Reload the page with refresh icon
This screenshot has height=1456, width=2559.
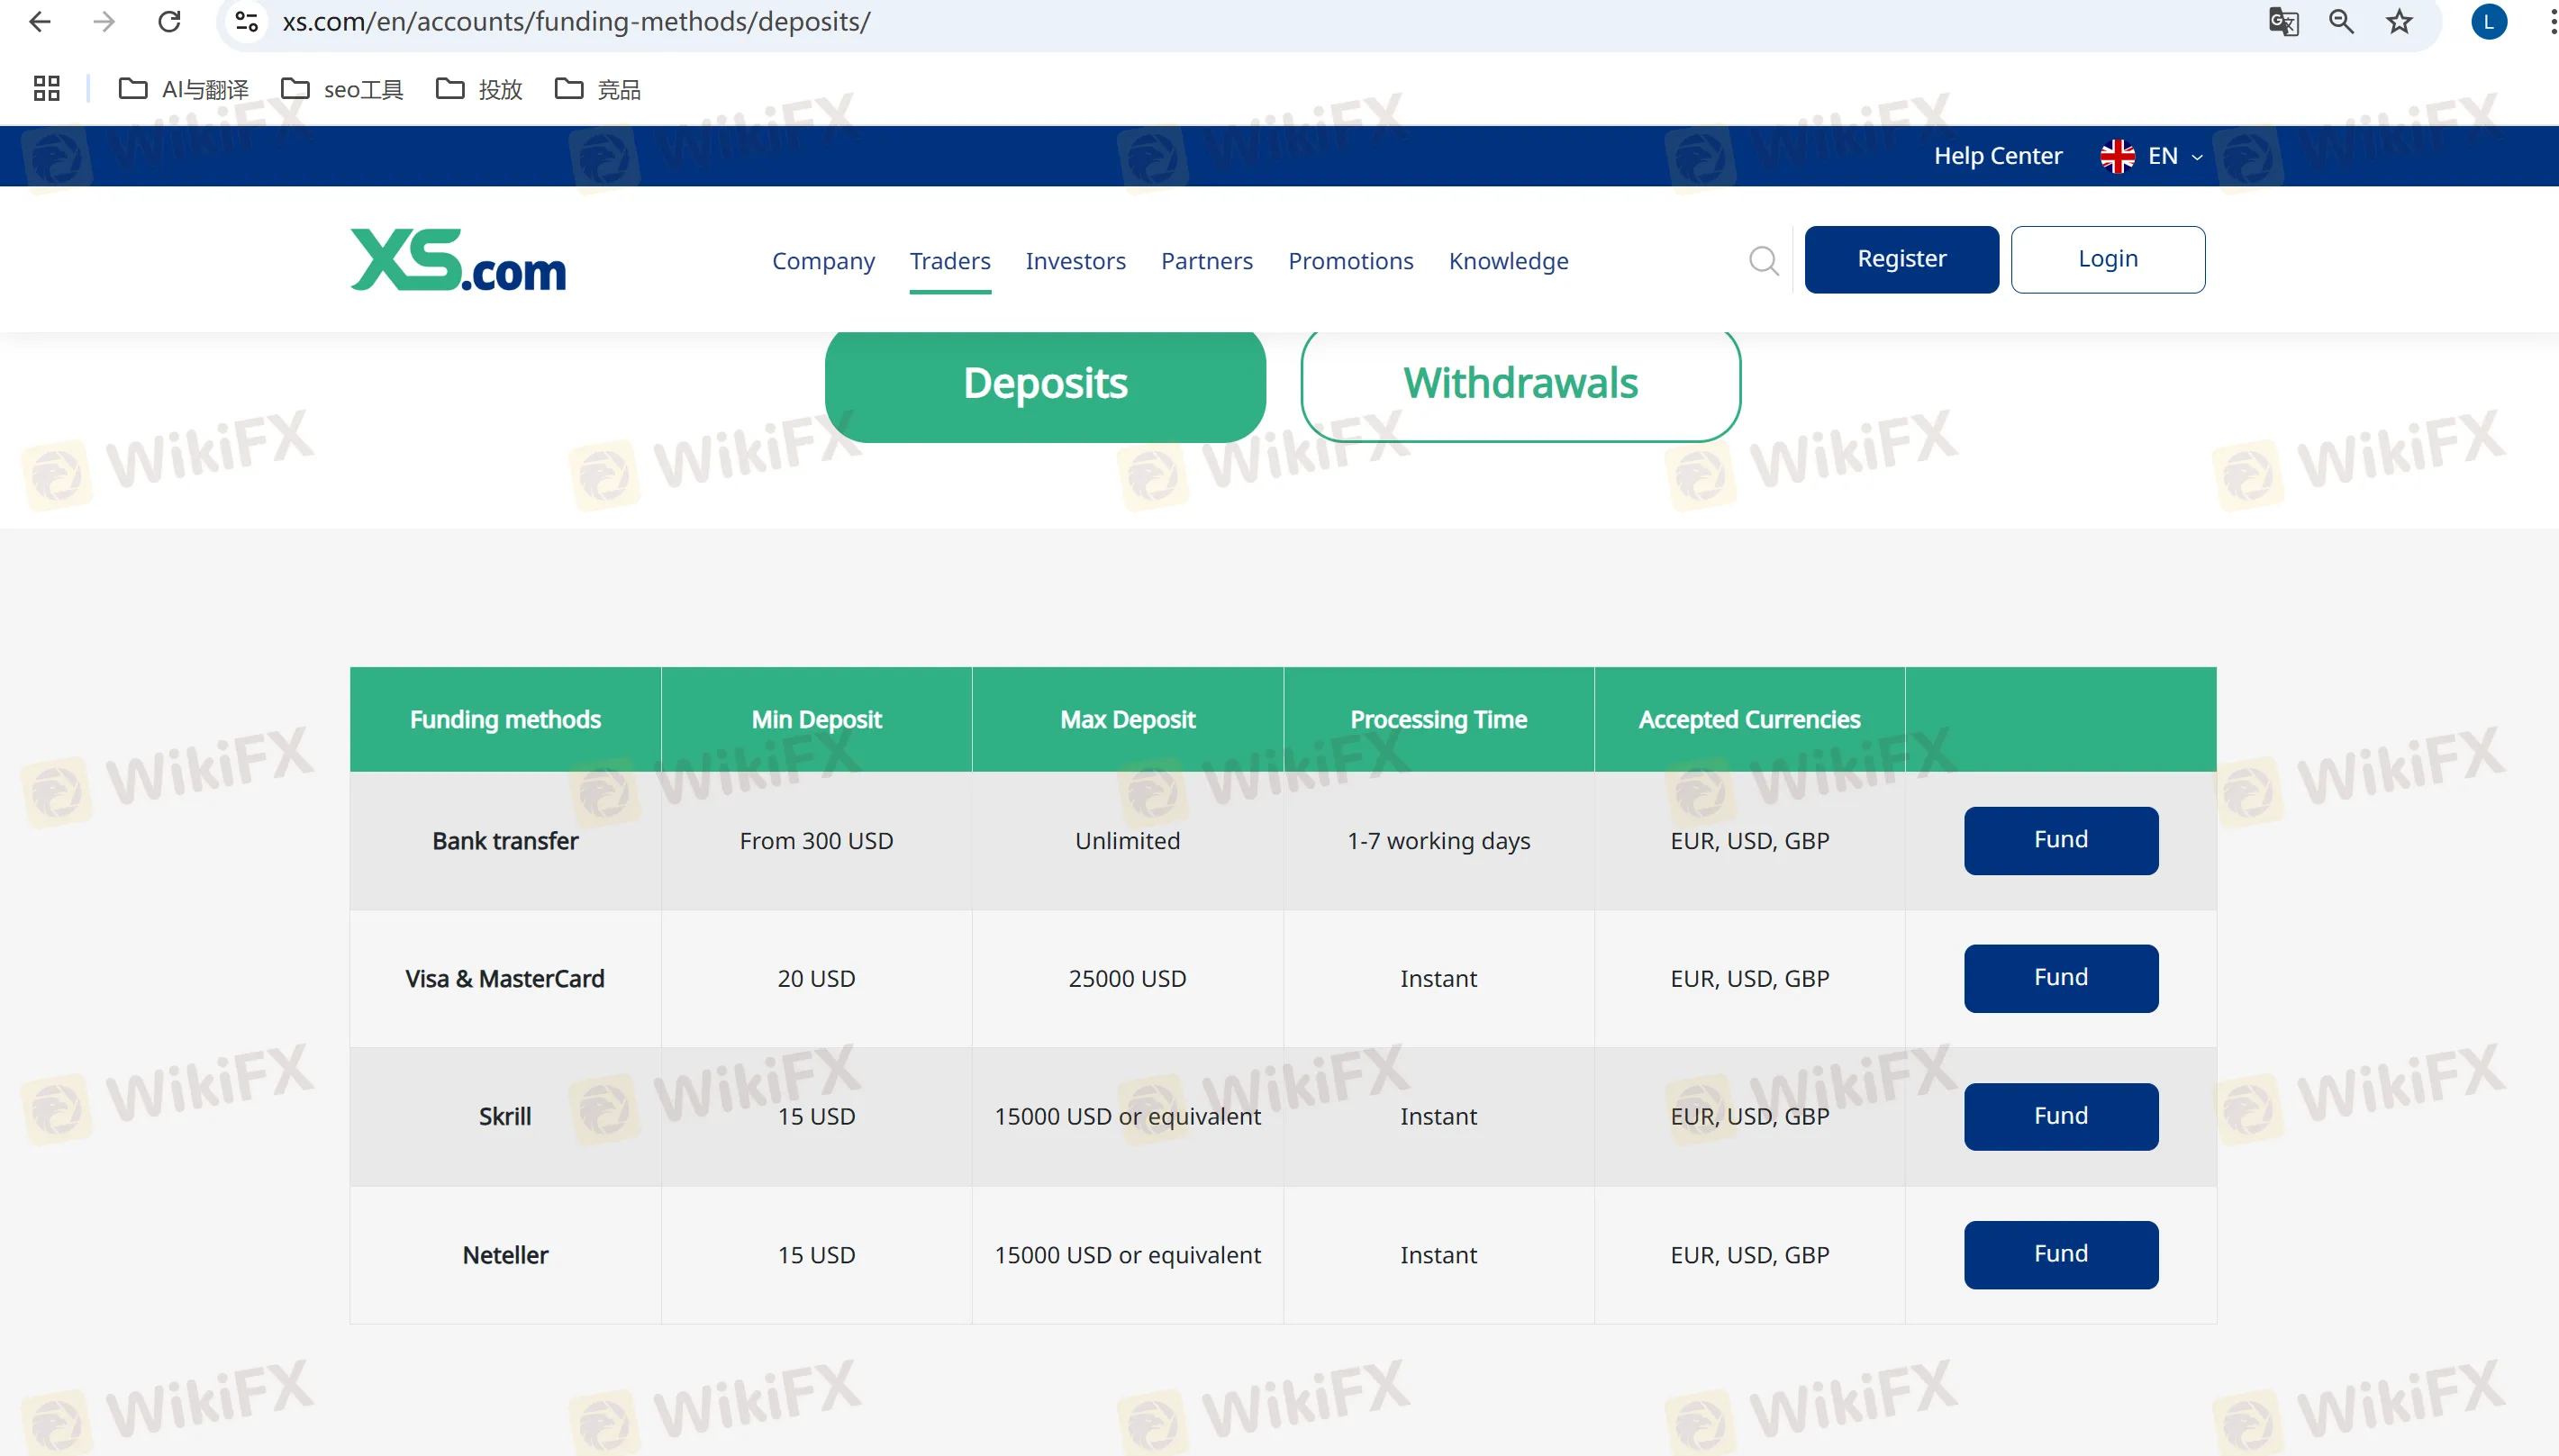169,21
